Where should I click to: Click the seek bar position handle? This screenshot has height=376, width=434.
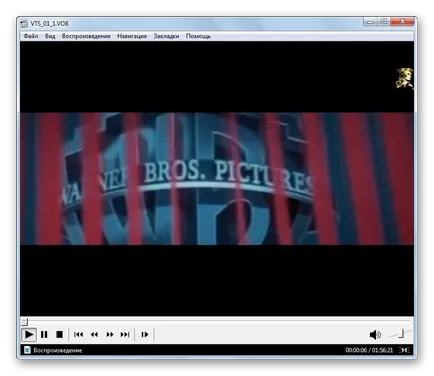(25, 322)
